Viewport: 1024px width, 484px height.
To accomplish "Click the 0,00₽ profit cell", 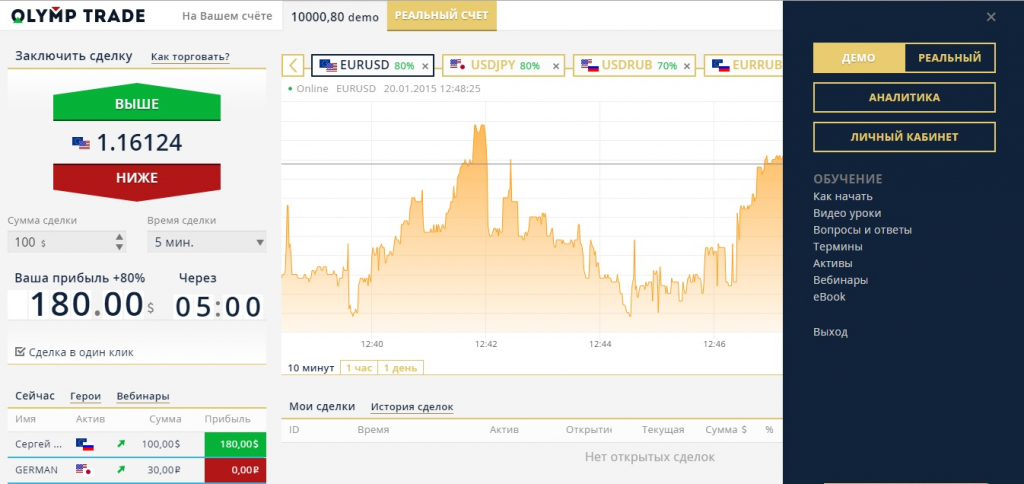I will [x=235, y=470].
